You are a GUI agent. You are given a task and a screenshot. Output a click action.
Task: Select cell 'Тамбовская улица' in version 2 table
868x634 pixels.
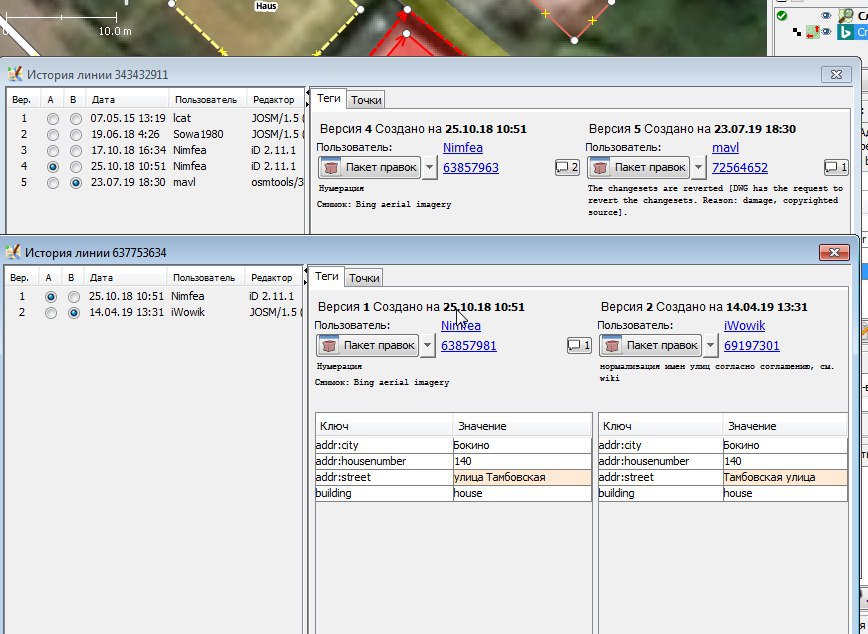(x=785, y=477)
